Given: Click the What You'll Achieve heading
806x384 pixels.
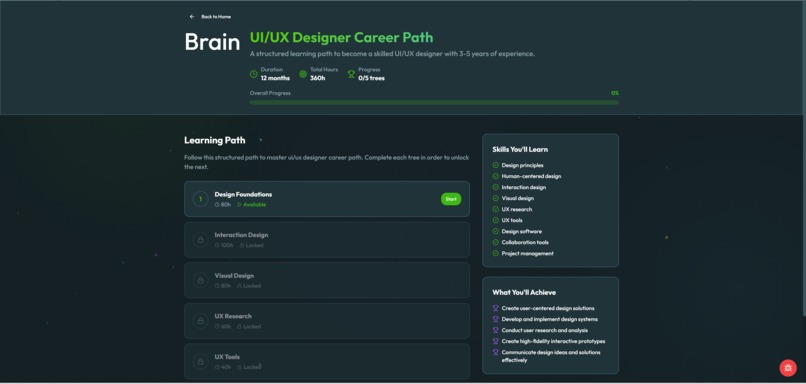Looking at the screenshot, I should pos(524,292).
